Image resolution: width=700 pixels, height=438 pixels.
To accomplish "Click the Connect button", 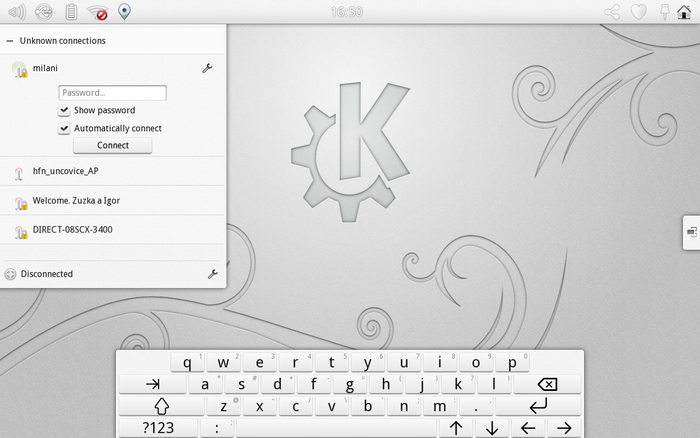I will pos(112,146).
